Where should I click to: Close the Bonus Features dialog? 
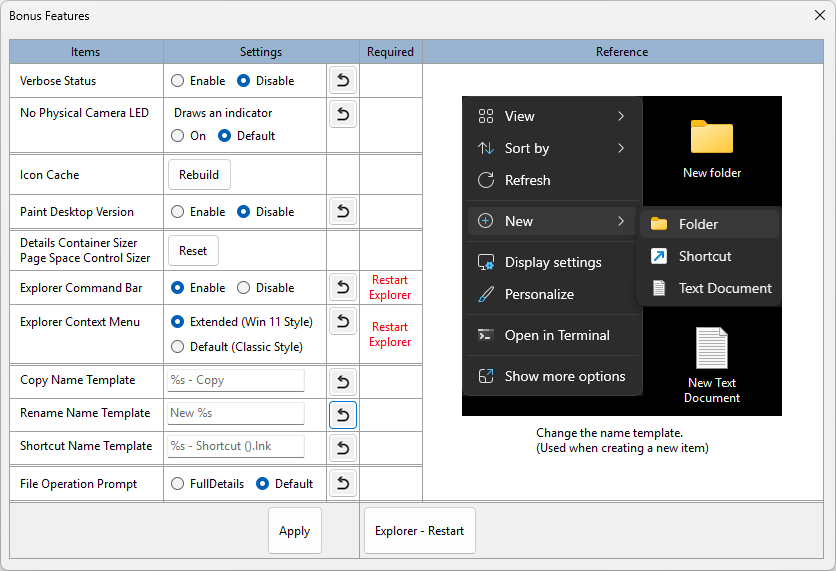coord(820,15)
